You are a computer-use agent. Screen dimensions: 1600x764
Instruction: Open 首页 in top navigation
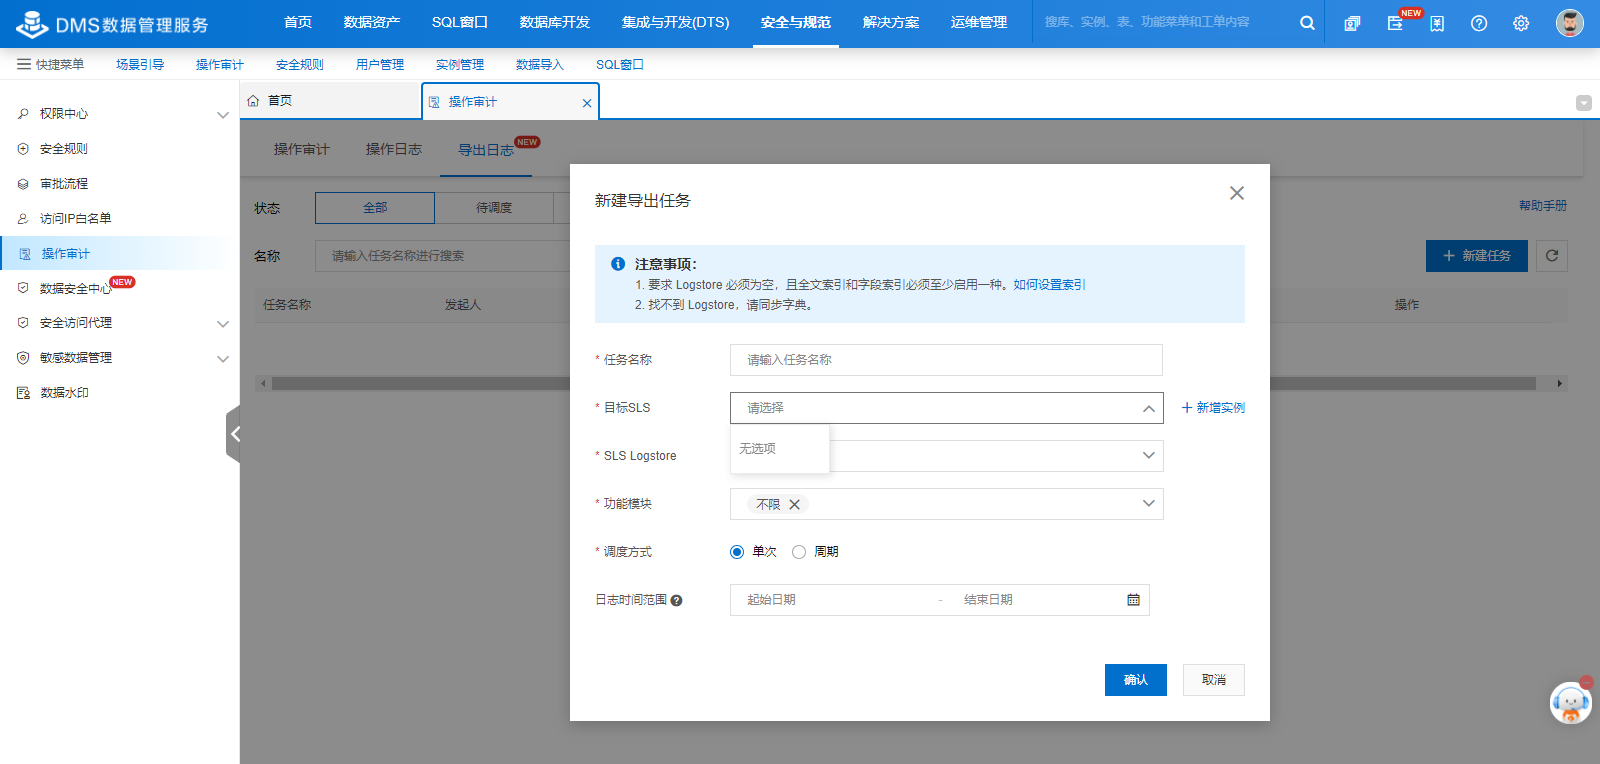298,23
